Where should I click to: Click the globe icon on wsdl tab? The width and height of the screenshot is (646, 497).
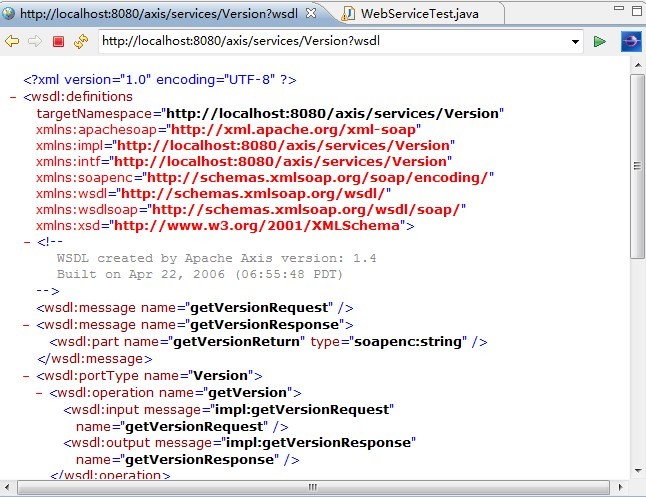point(8,14)
